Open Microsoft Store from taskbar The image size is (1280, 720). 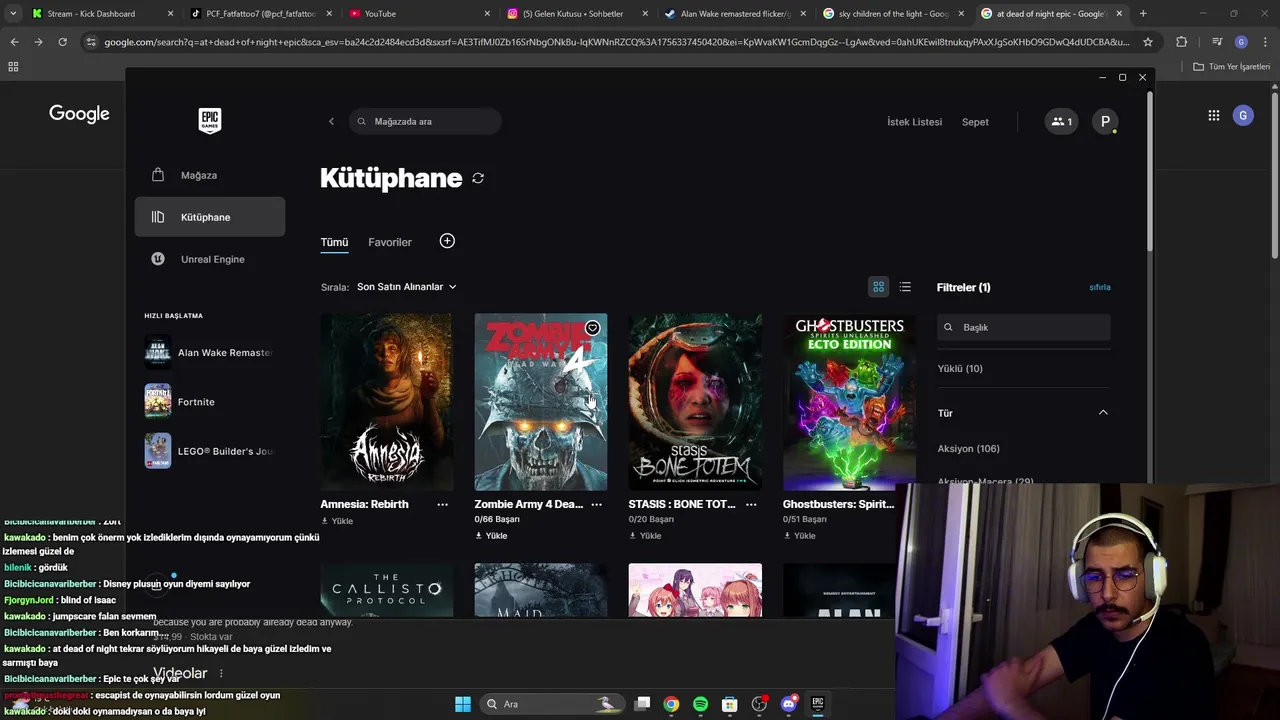(x=730, y=704)
